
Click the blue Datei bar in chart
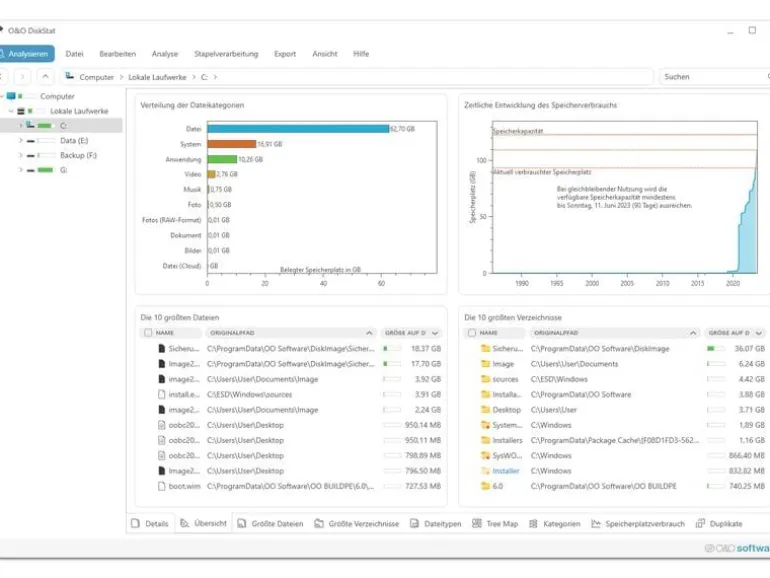point(298,129)
